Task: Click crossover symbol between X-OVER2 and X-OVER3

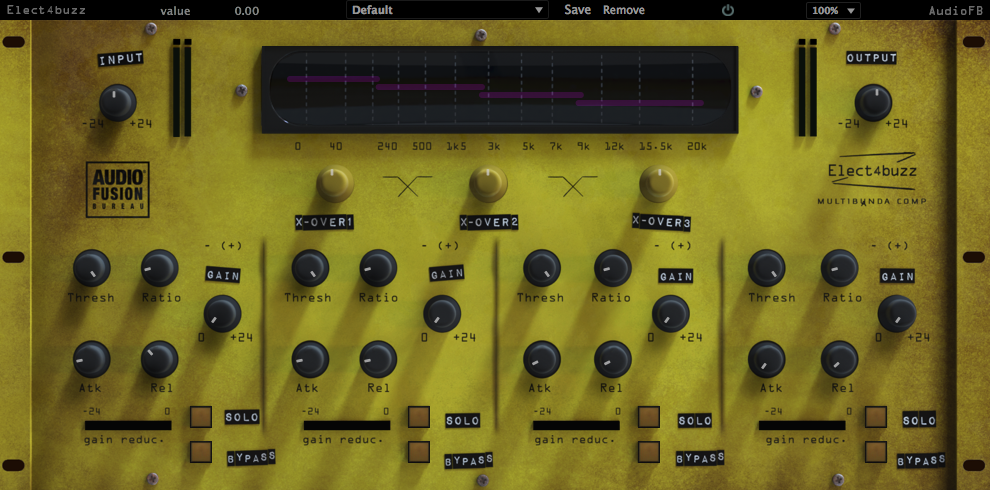Action: tap(573, 186)
